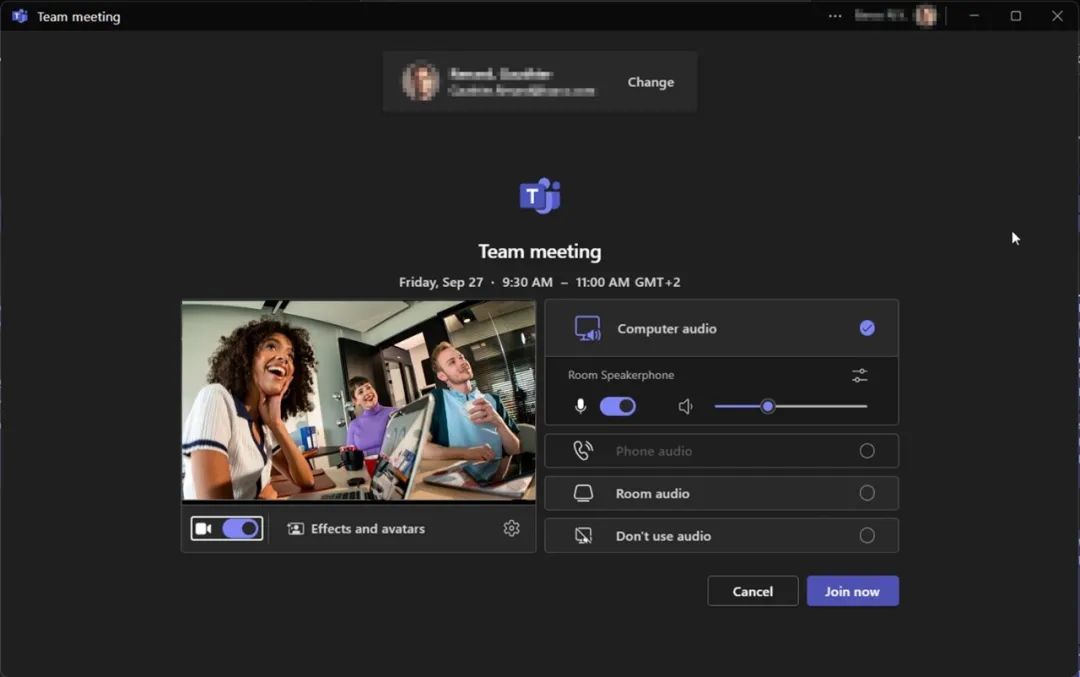This screenshot has width=1080, height=677.
Task: Open the more options ellipsis menu
Action: click(835, 16)
